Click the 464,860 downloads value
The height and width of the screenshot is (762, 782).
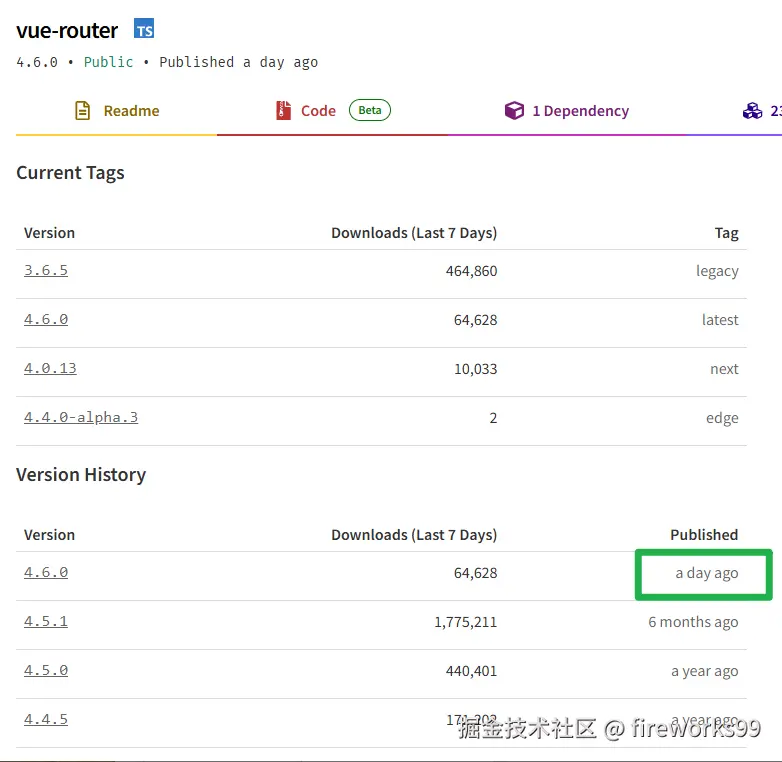click(x=471, y=271)
